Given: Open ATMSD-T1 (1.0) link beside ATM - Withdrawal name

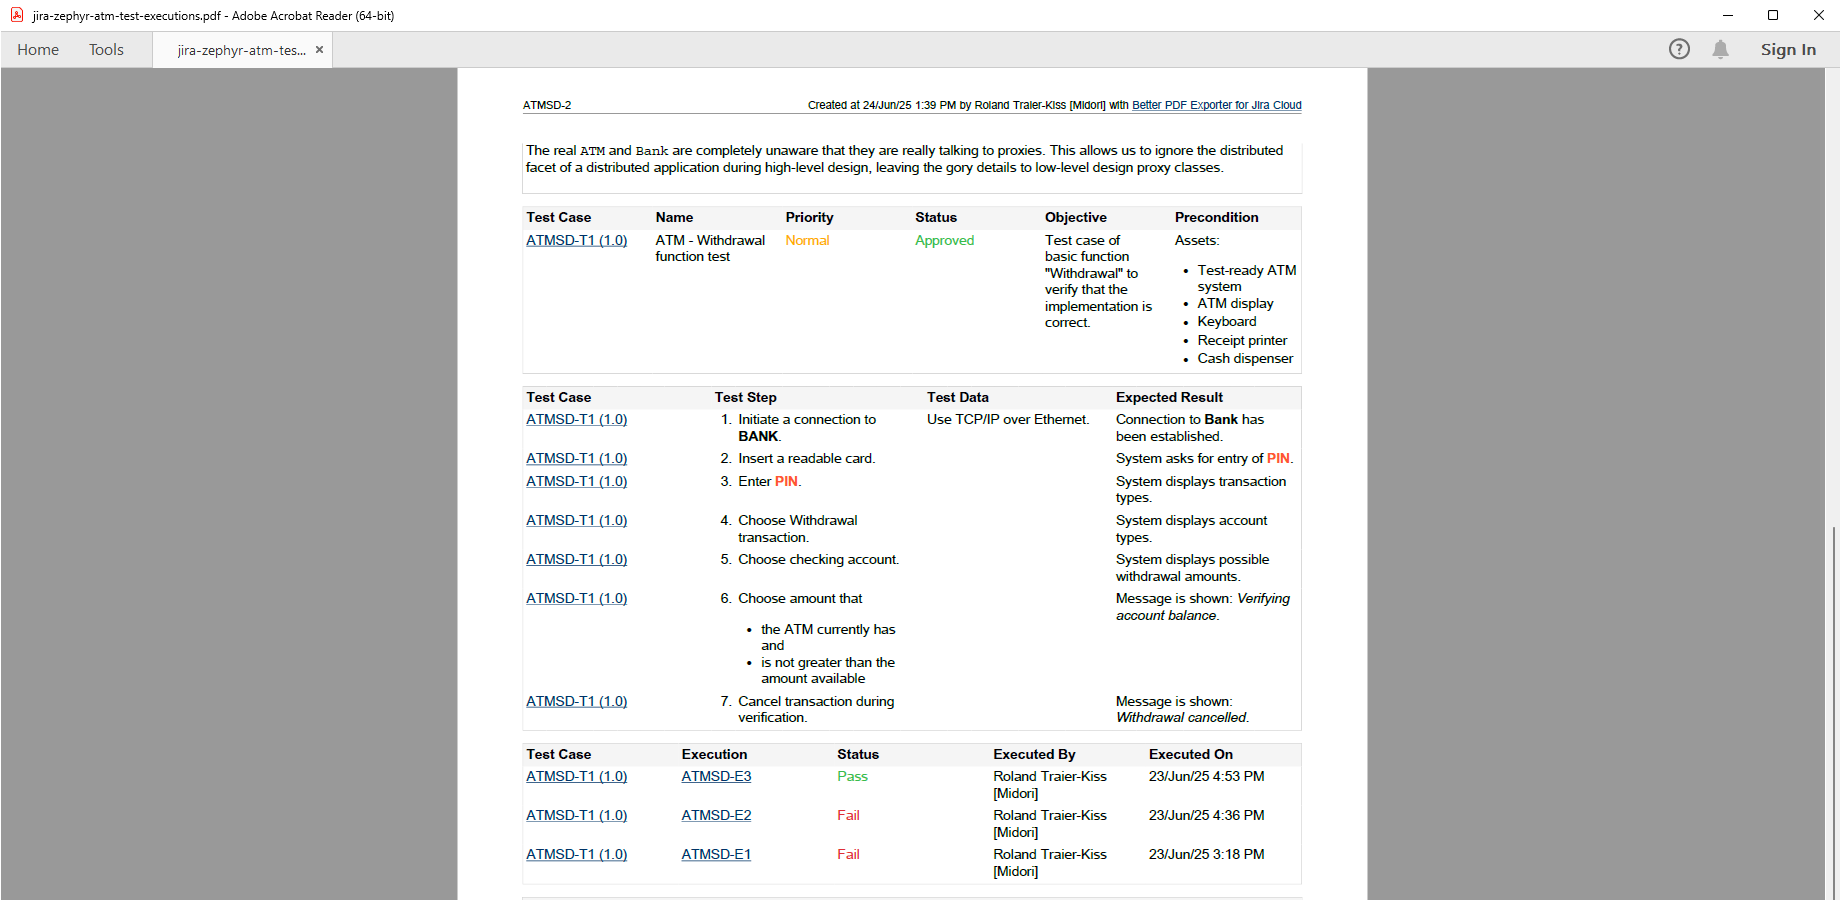Looking at the screenshot, I should (576, 240).
